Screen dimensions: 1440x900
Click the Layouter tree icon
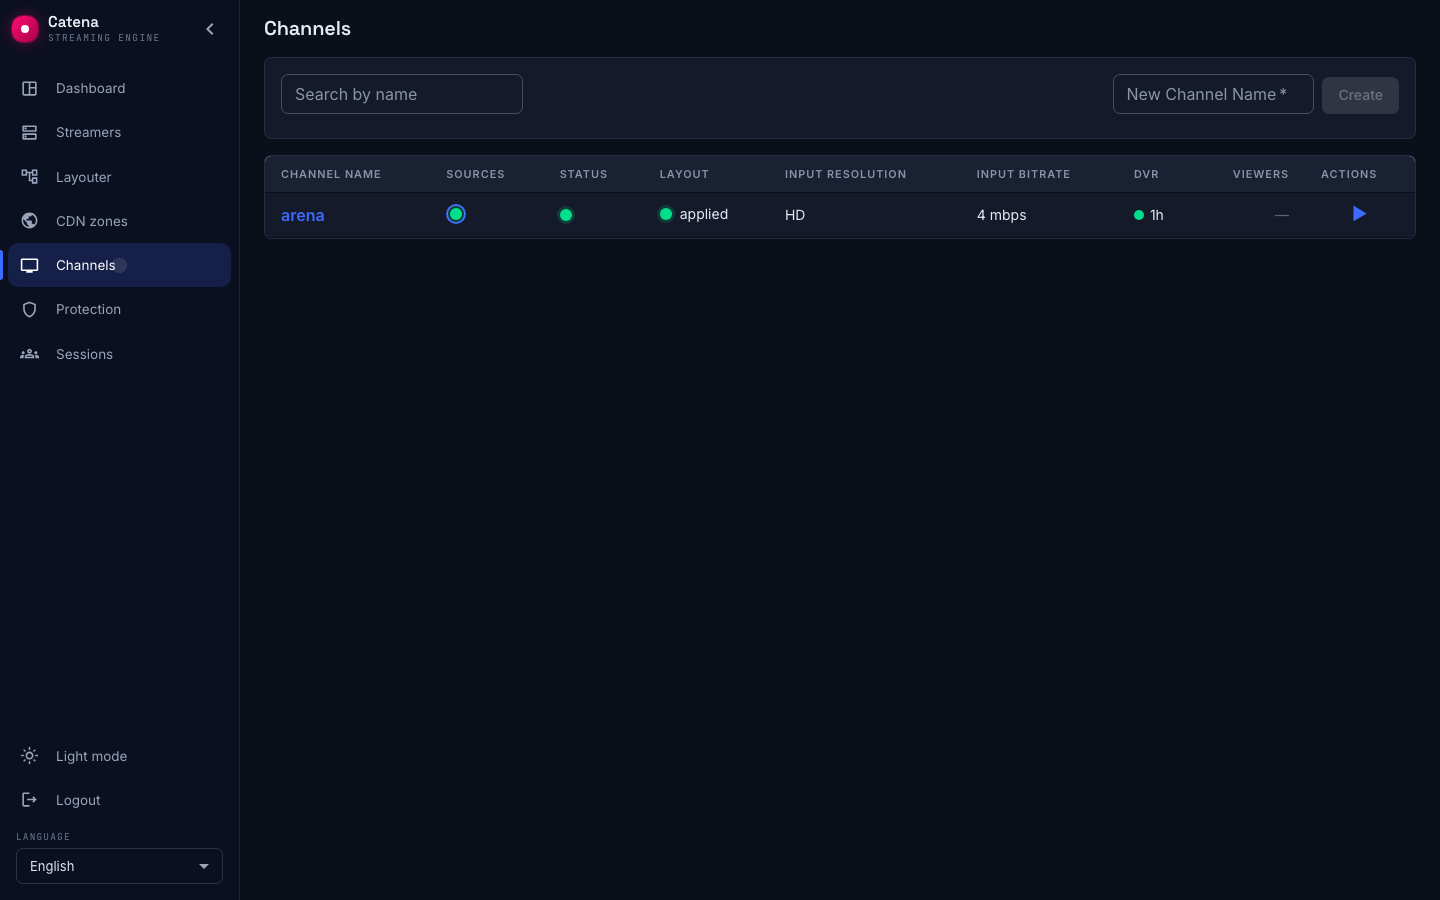tap(30, 177)
